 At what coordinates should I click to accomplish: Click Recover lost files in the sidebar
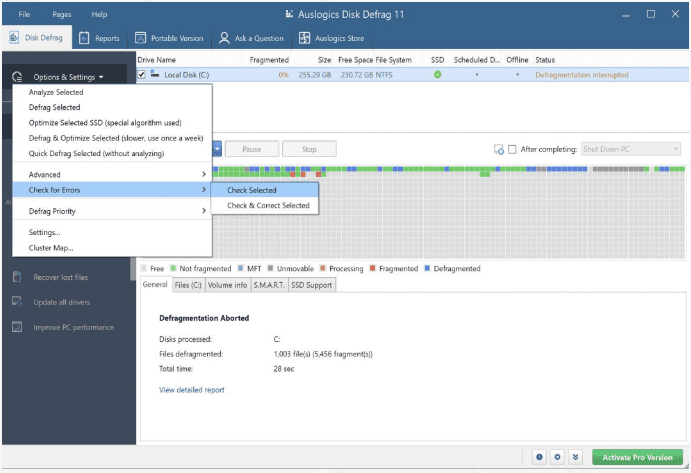(x=60, y=277)
